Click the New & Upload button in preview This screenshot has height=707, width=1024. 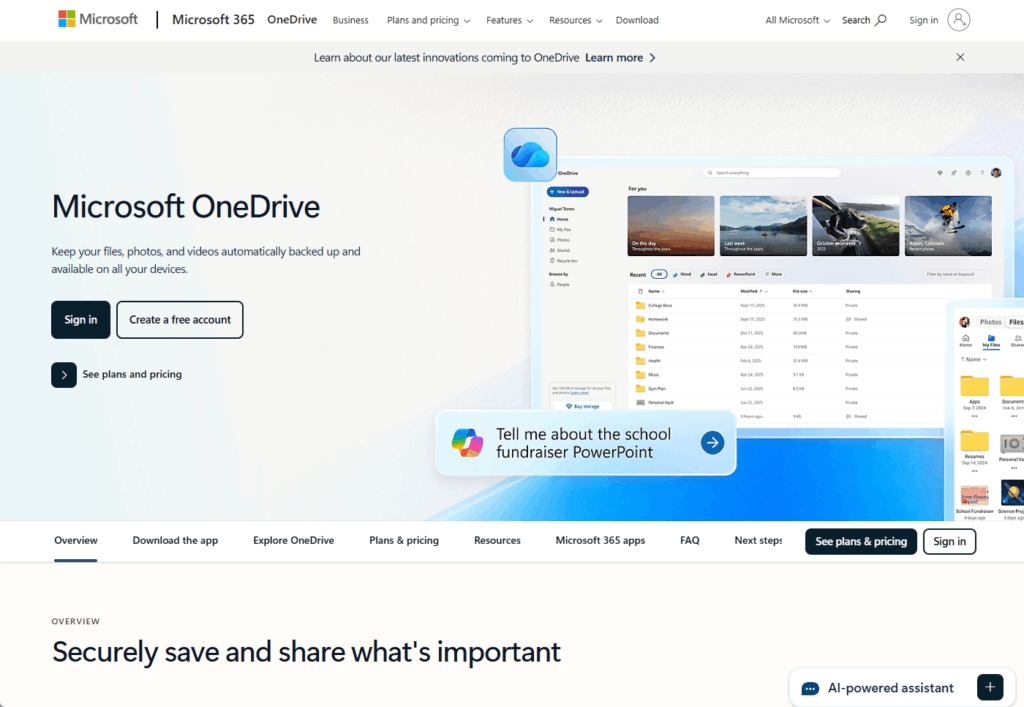[568, 192]
